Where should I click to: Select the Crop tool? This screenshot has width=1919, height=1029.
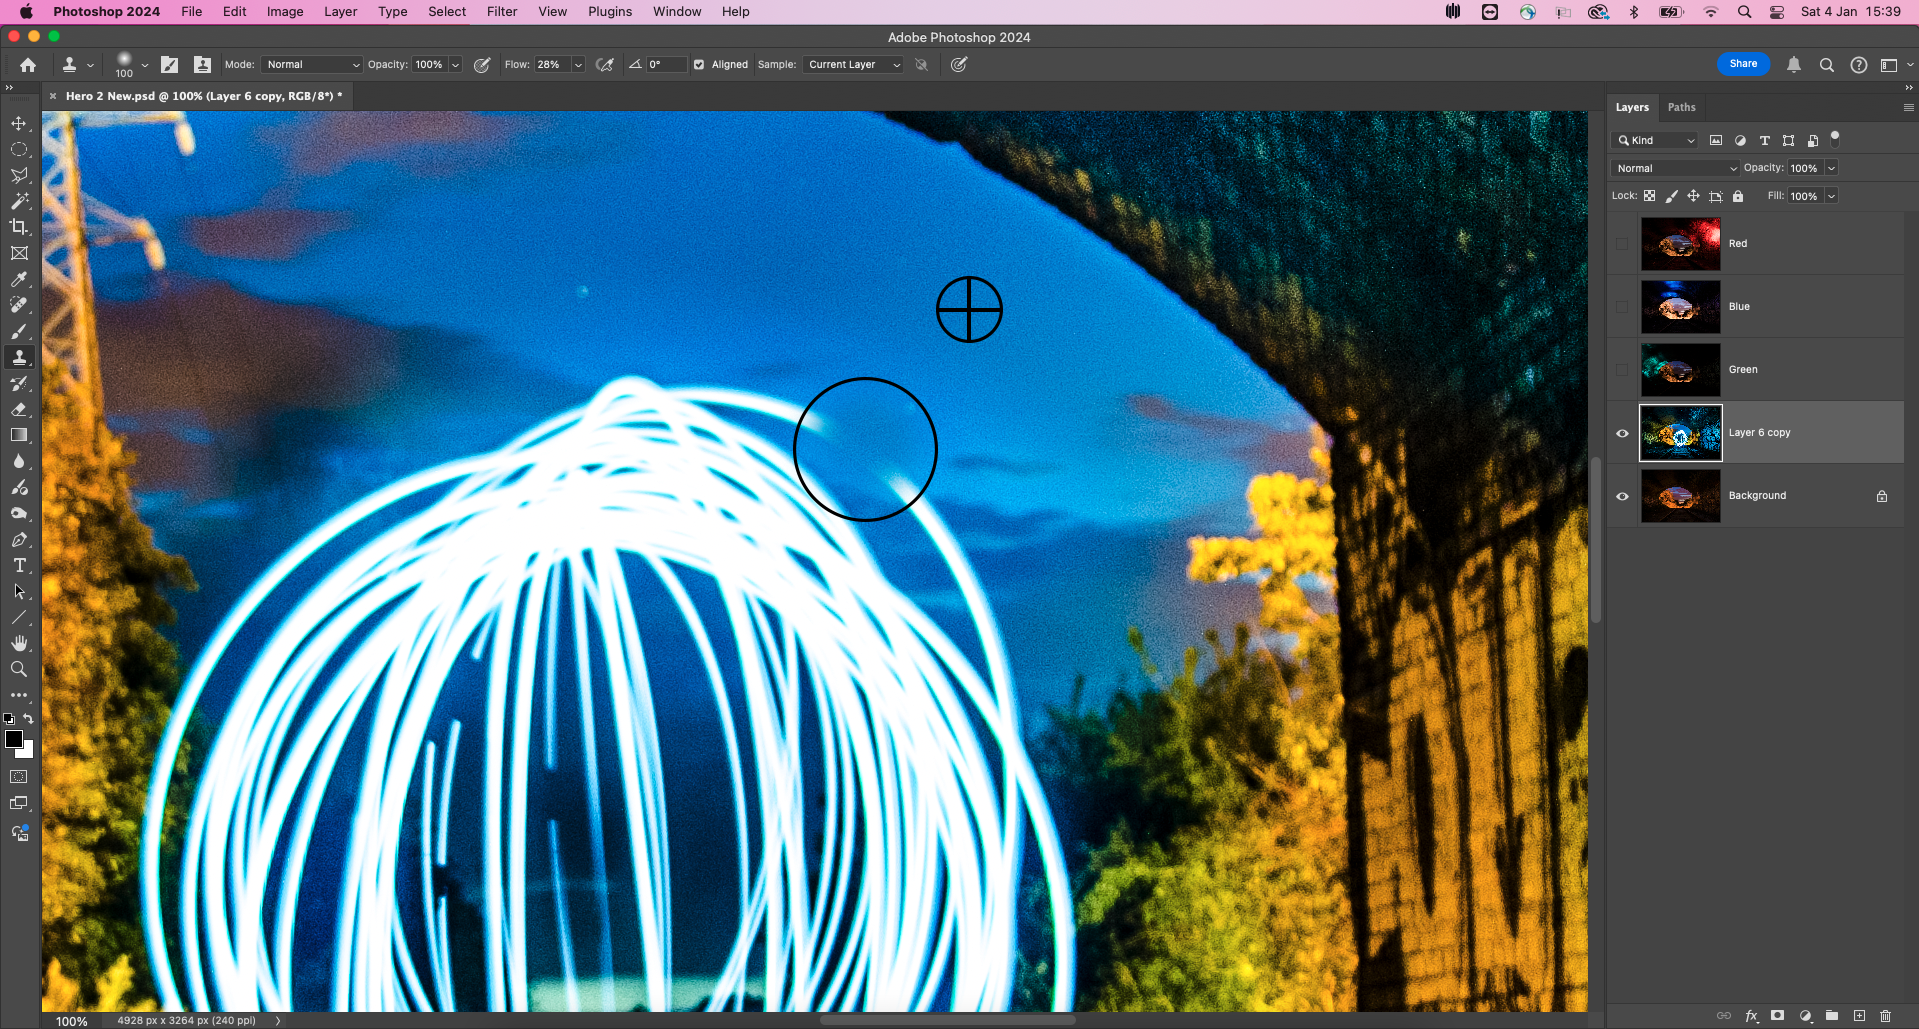[x=19, y=227]
